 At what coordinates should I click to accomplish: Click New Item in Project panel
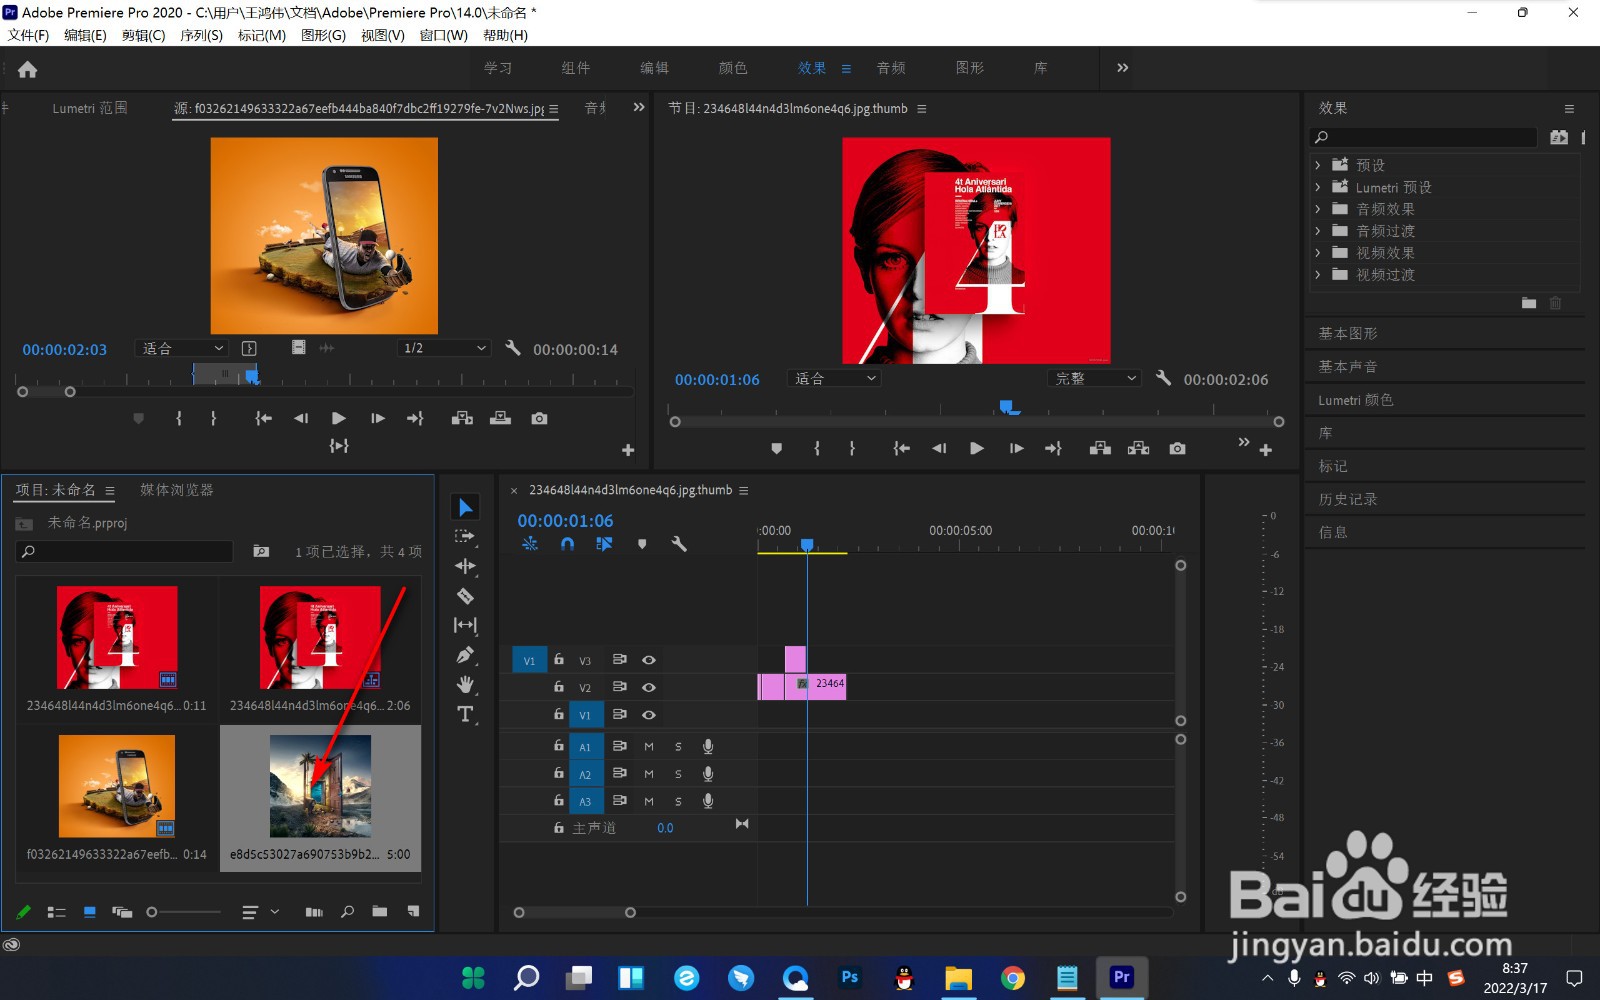[413, 911]
